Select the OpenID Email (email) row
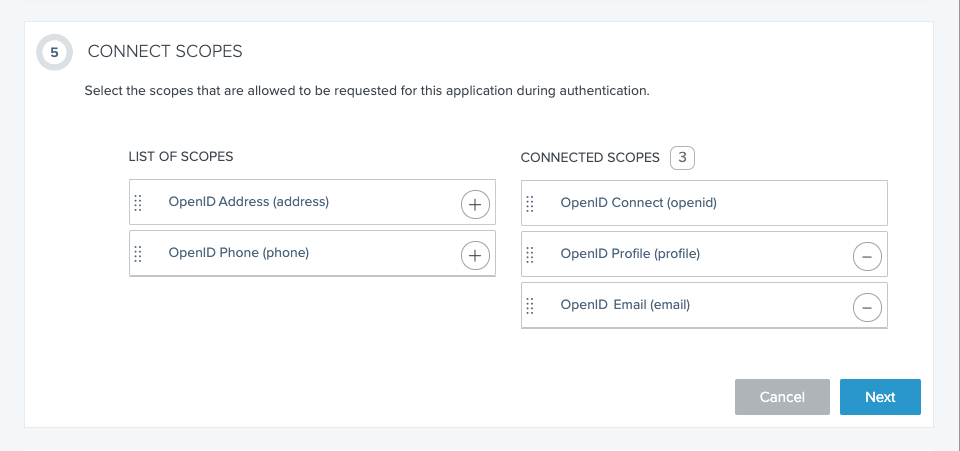This screenshot has width=960, height=451. click(625, 305)
